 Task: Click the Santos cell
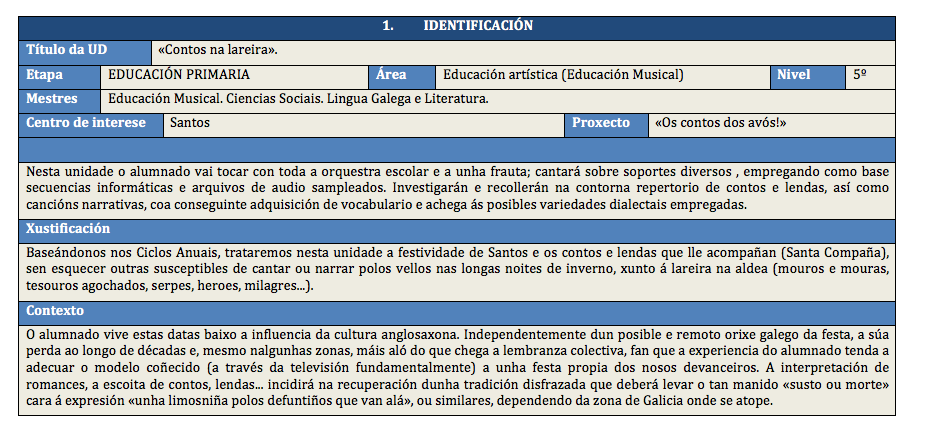pyautogui.click(x=363, y=124)
